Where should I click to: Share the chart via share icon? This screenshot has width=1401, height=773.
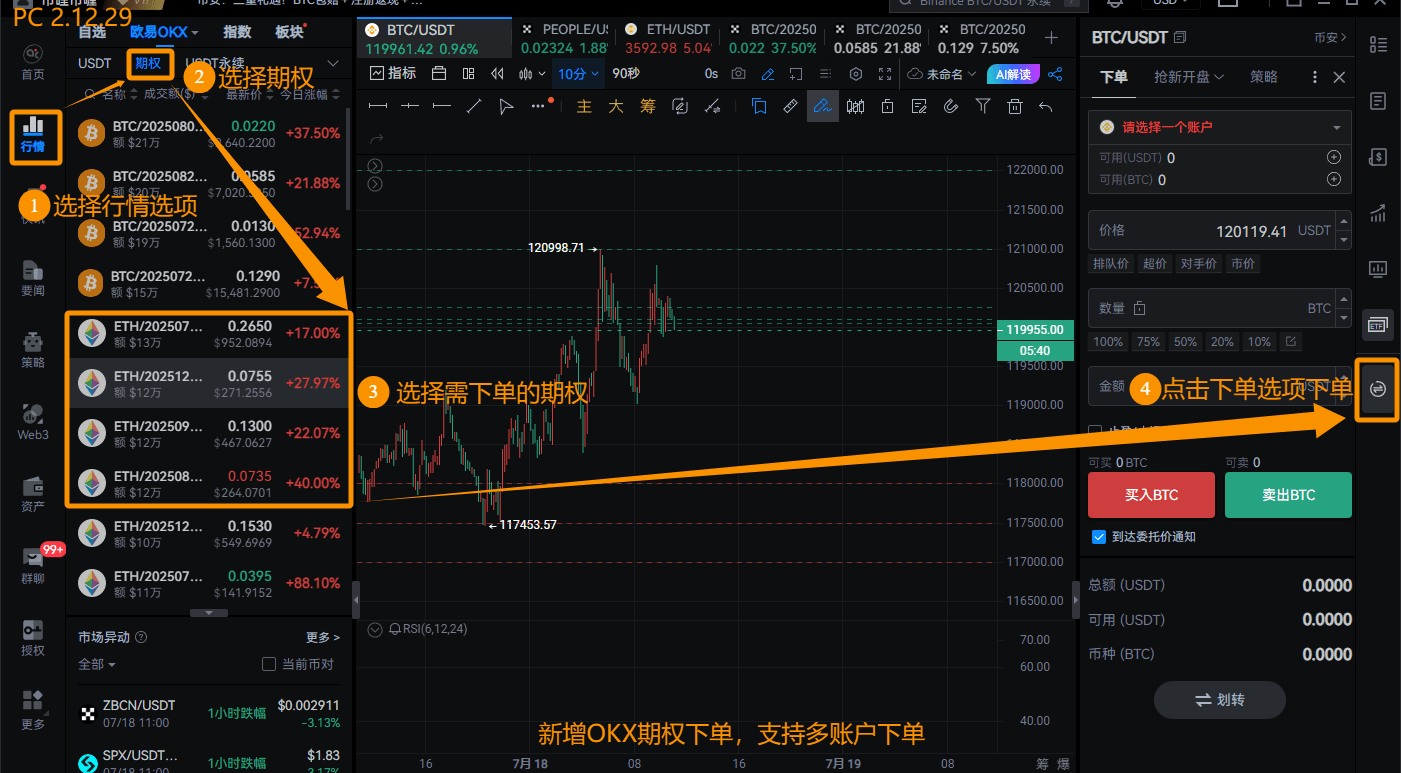tap(1055, 73)
